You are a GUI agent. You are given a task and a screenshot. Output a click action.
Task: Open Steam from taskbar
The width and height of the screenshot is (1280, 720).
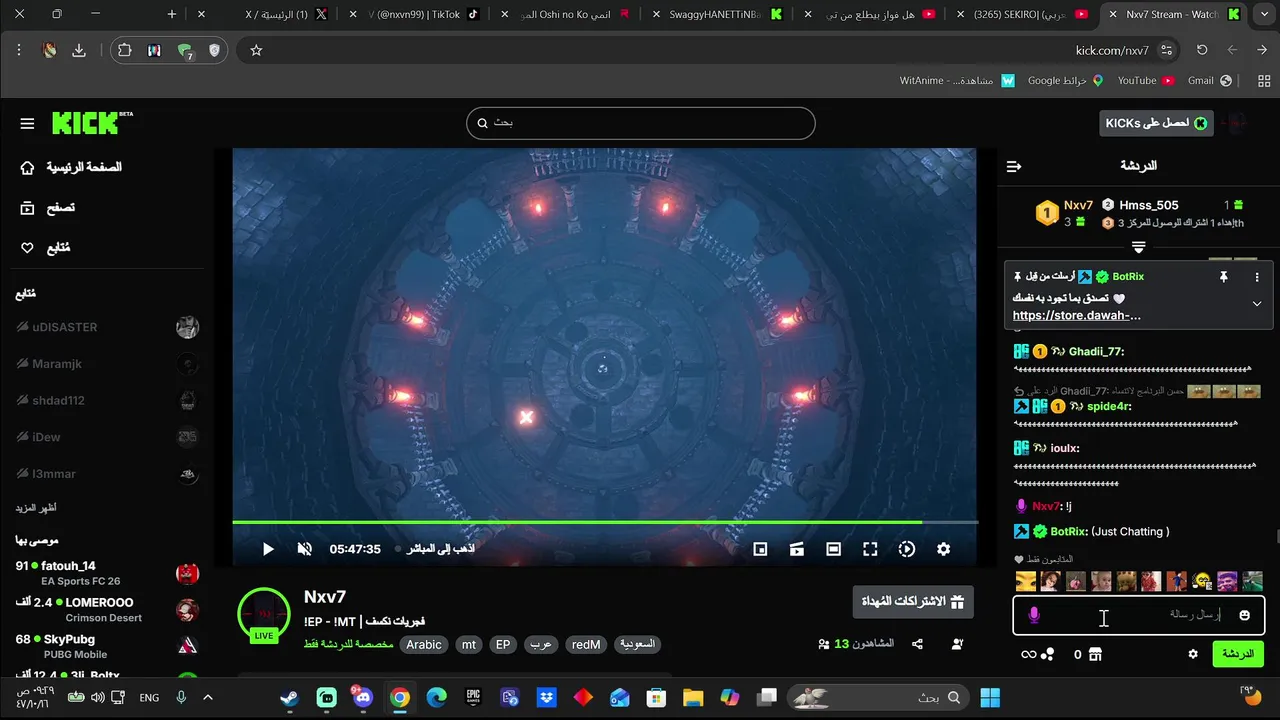coord(289,698)
